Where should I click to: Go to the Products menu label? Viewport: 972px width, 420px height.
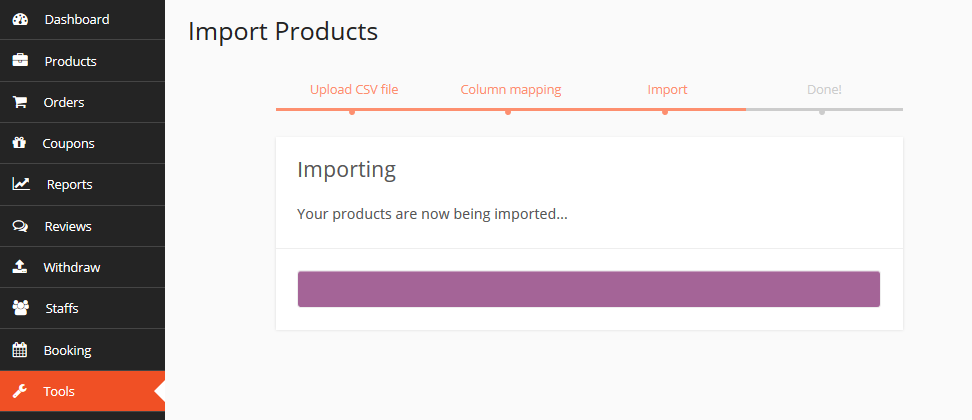(70, 61)
